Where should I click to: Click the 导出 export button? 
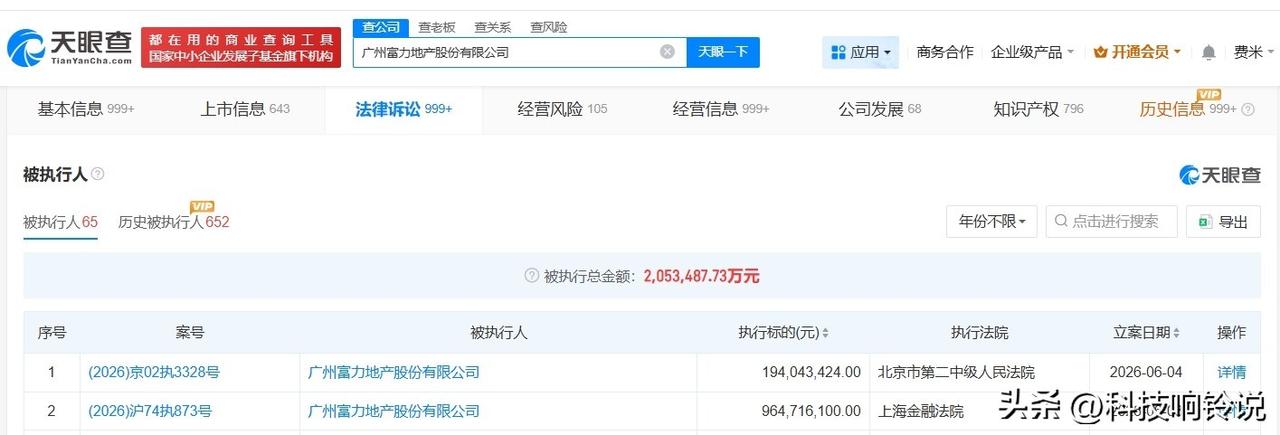pyautogui.click(x=1223, y=222)
